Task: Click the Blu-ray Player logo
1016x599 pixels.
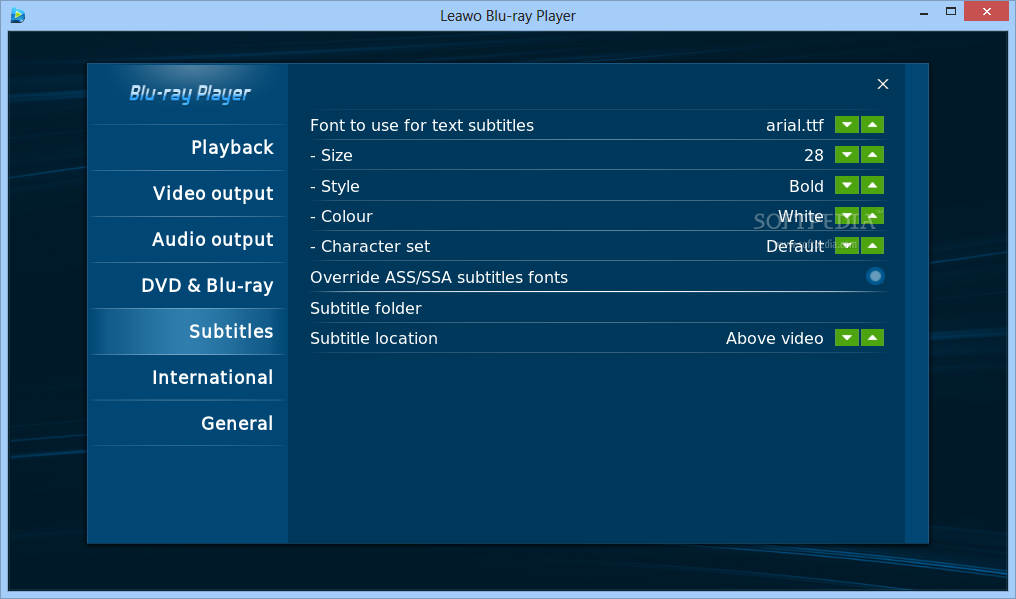Action: click(189, 94)
